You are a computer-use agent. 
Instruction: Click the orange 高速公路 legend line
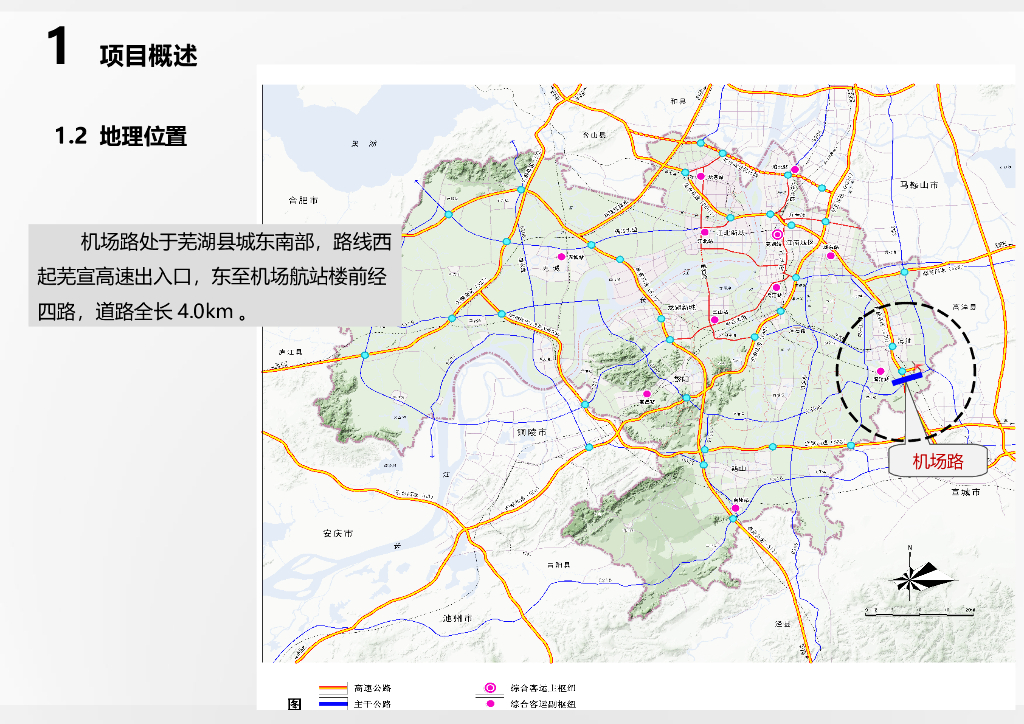coord(331,688)
